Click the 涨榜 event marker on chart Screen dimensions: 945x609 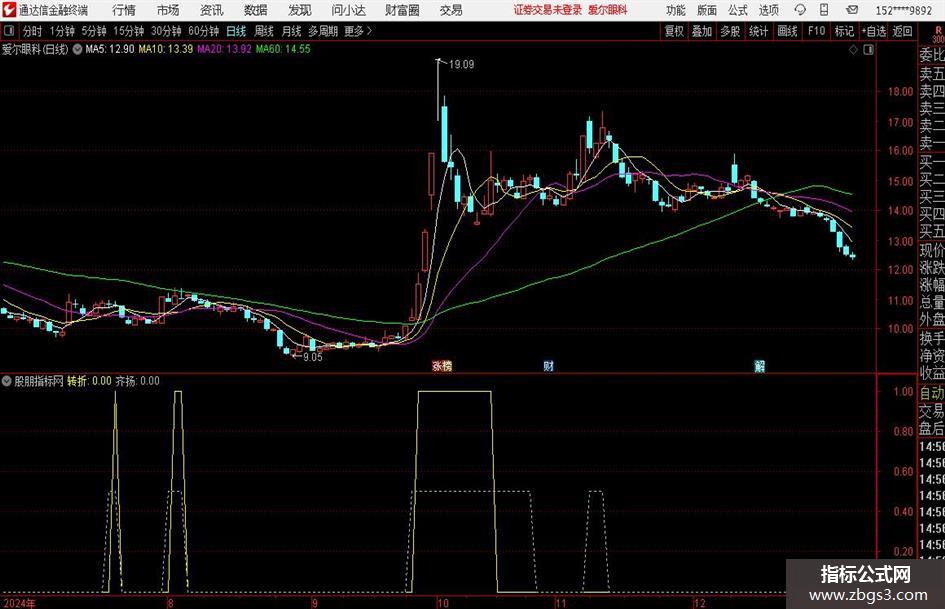(x=442, y=366)
